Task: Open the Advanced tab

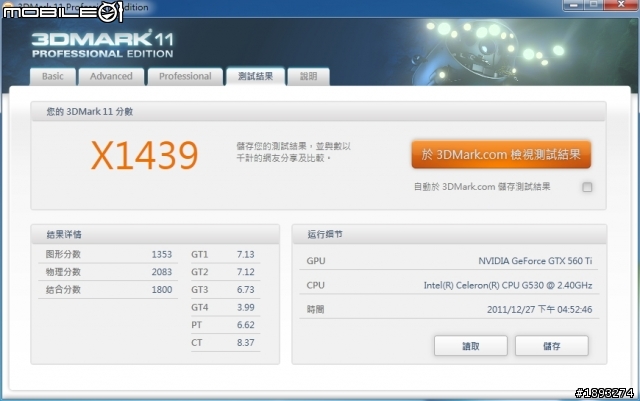Action: coord(111,77)
